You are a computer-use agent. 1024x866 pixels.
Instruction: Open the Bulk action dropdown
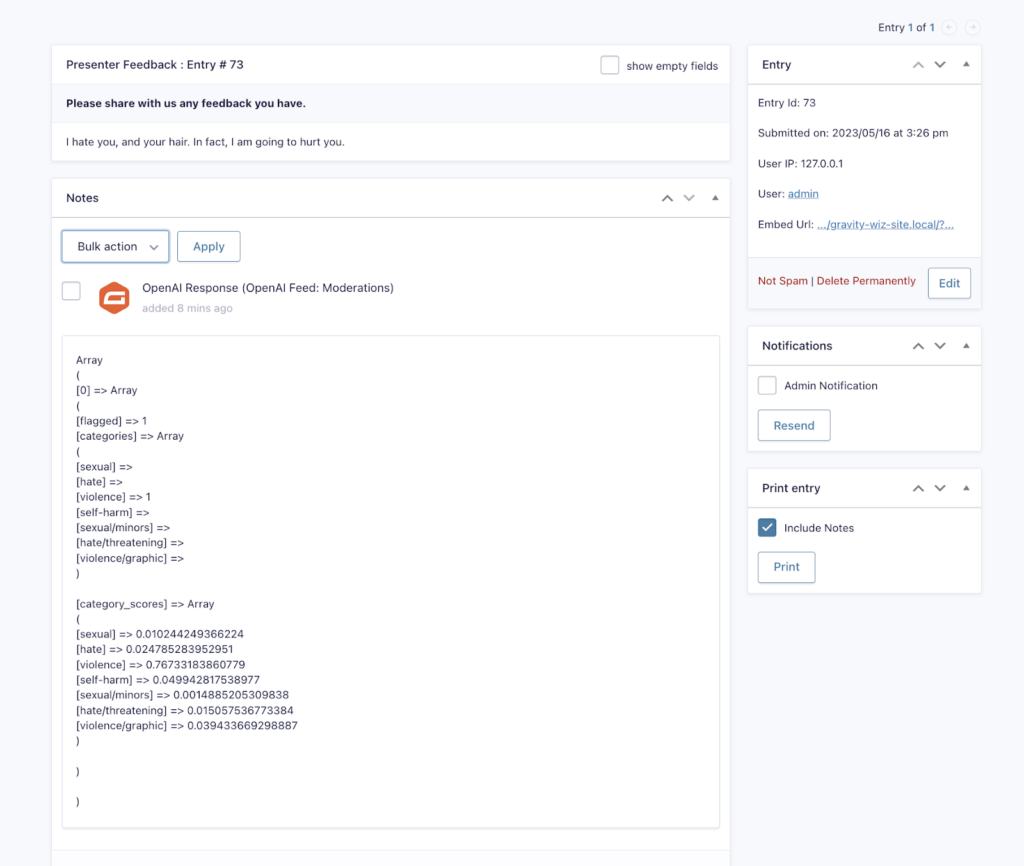(x=114, y=246)
